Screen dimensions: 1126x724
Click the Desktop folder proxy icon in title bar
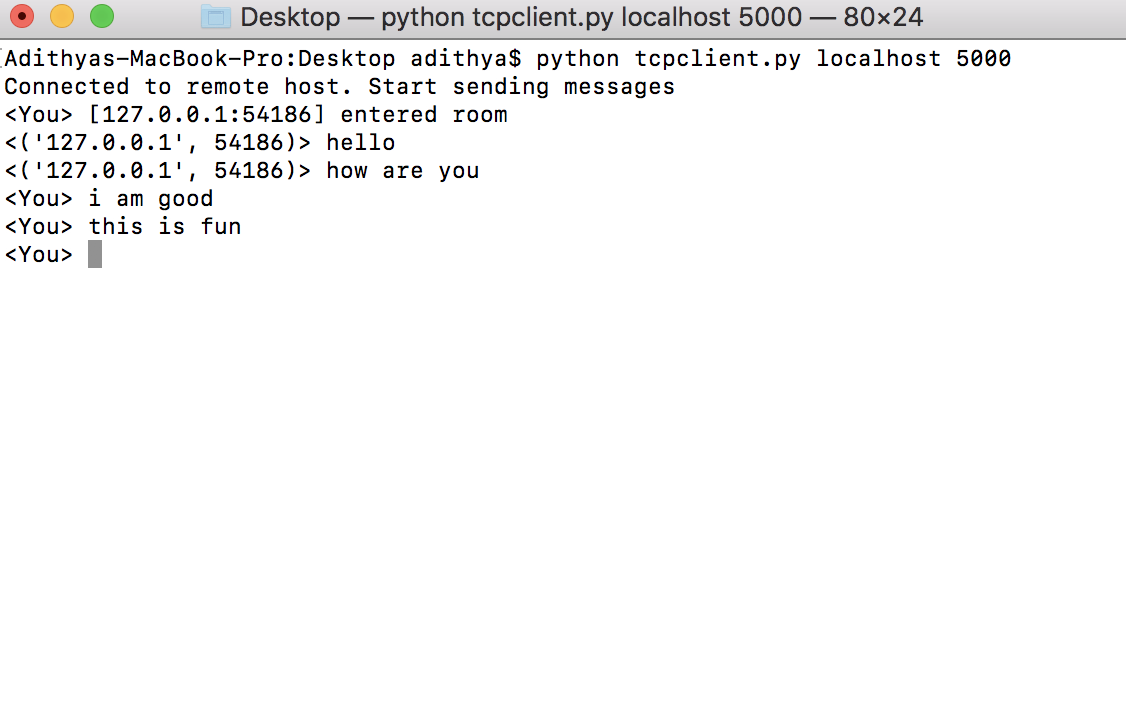(x=215, y=17)
